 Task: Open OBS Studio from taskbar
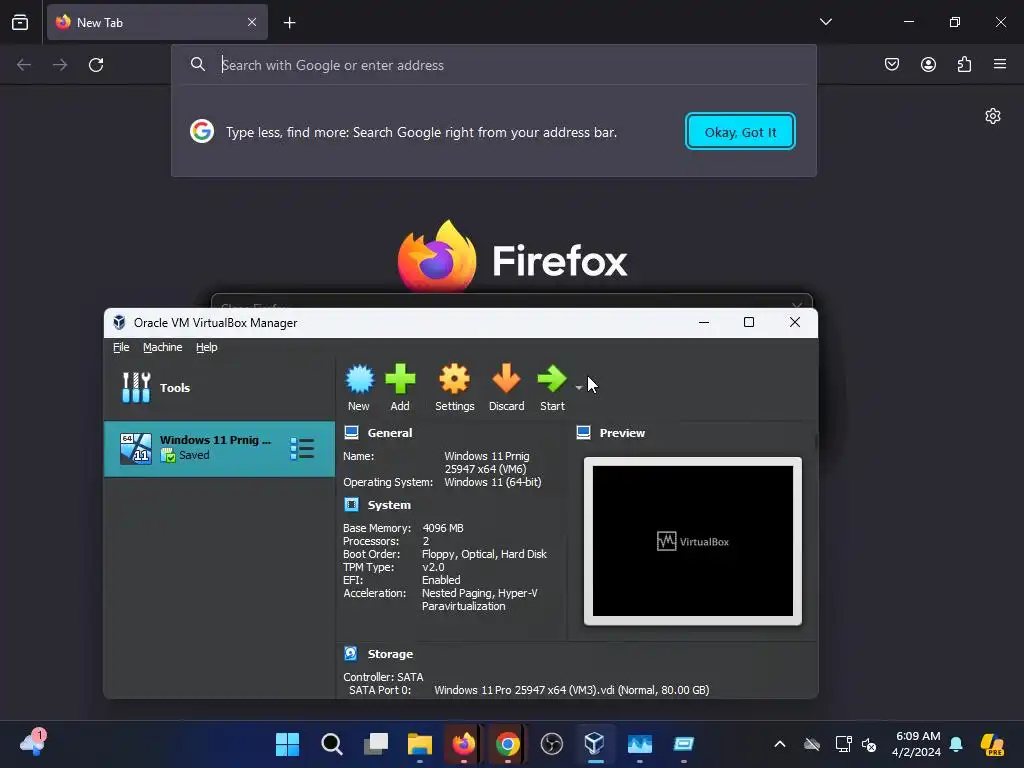point(552,744)
